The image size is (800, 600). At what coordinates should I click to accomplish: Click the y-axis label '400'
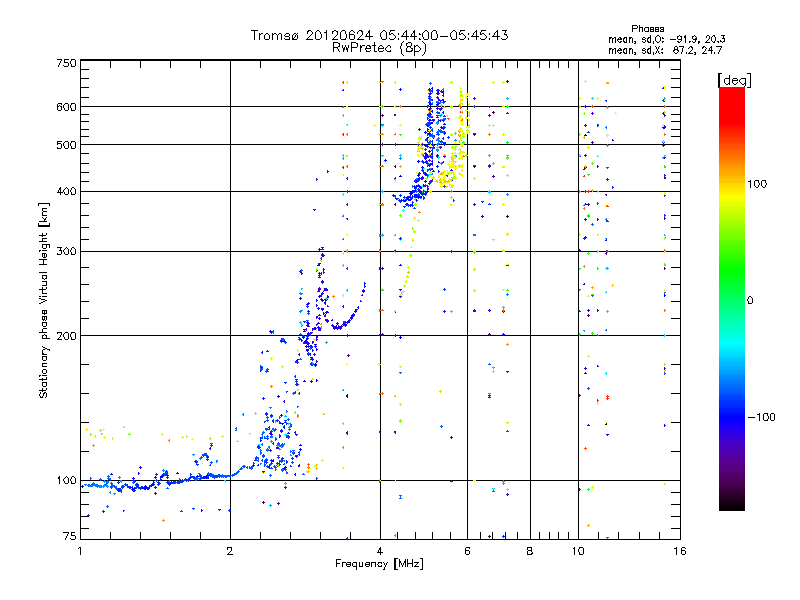click(66, 192)
